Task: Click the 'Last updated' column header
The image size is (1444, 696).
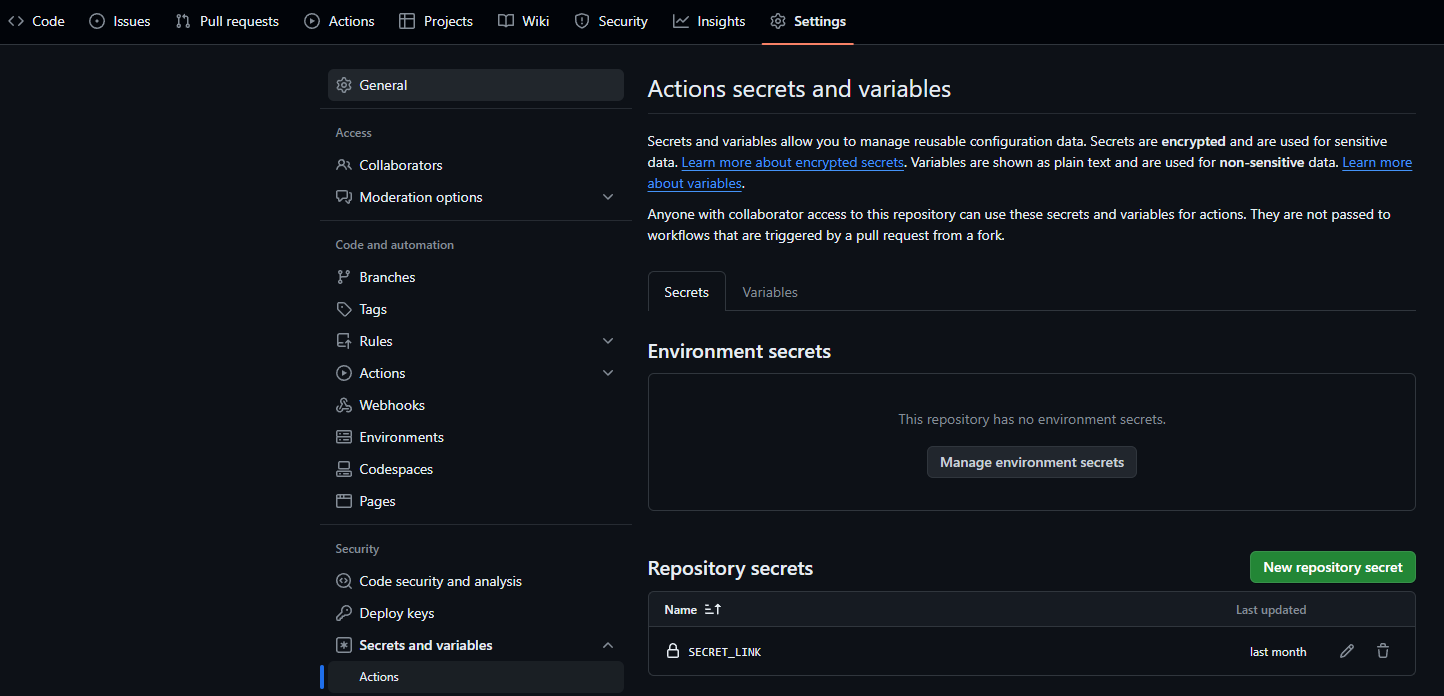Action: (1271, 609)
